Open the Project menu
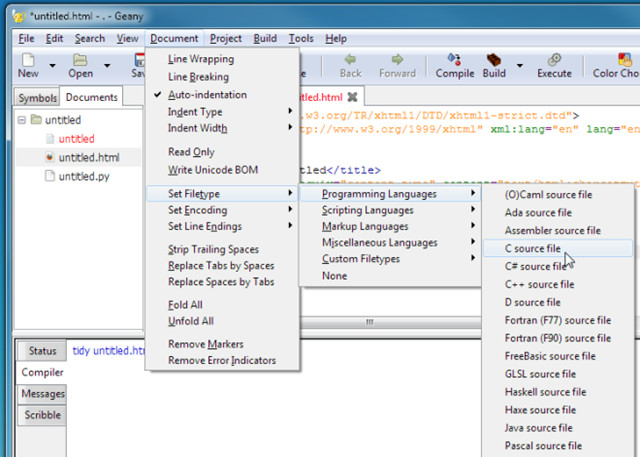 pos(226,38)
